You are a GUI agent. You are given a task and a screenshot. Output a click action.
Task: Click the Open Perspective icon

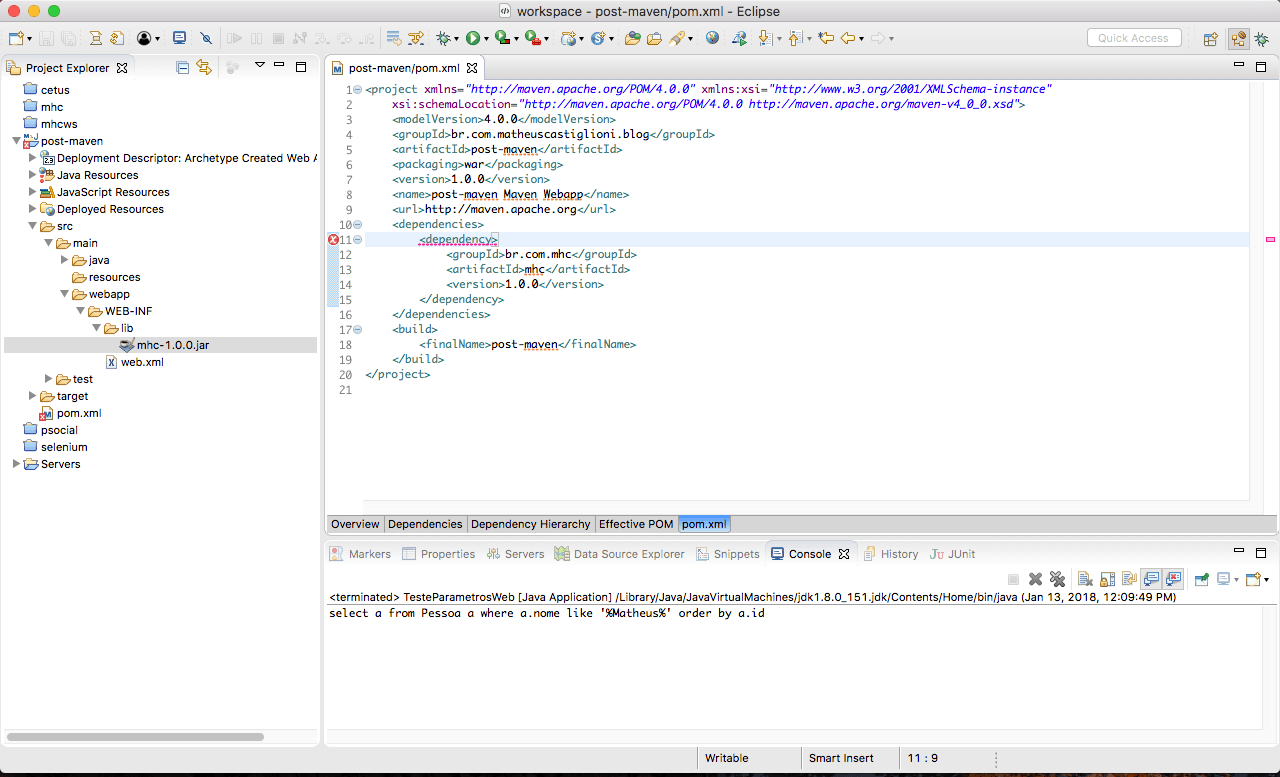[1211, 38]
